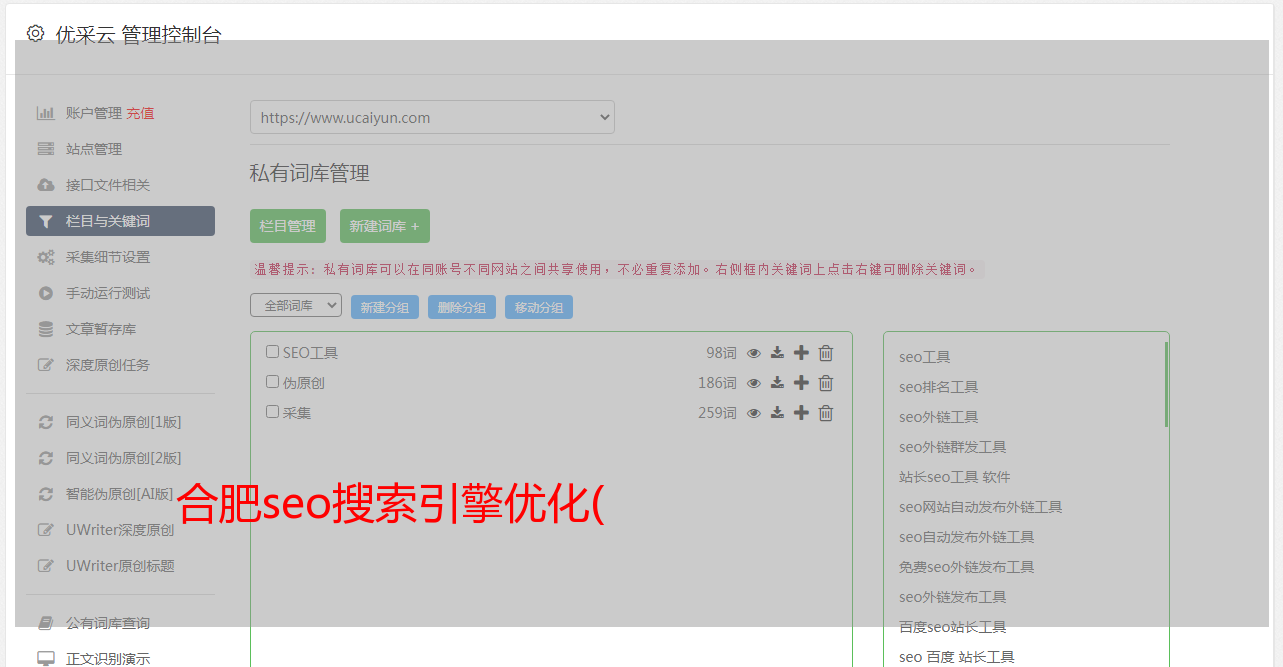Click the keyword seo自动发布外链工具
This screenshot has height=667, width=1283.
tap(966, 537)
